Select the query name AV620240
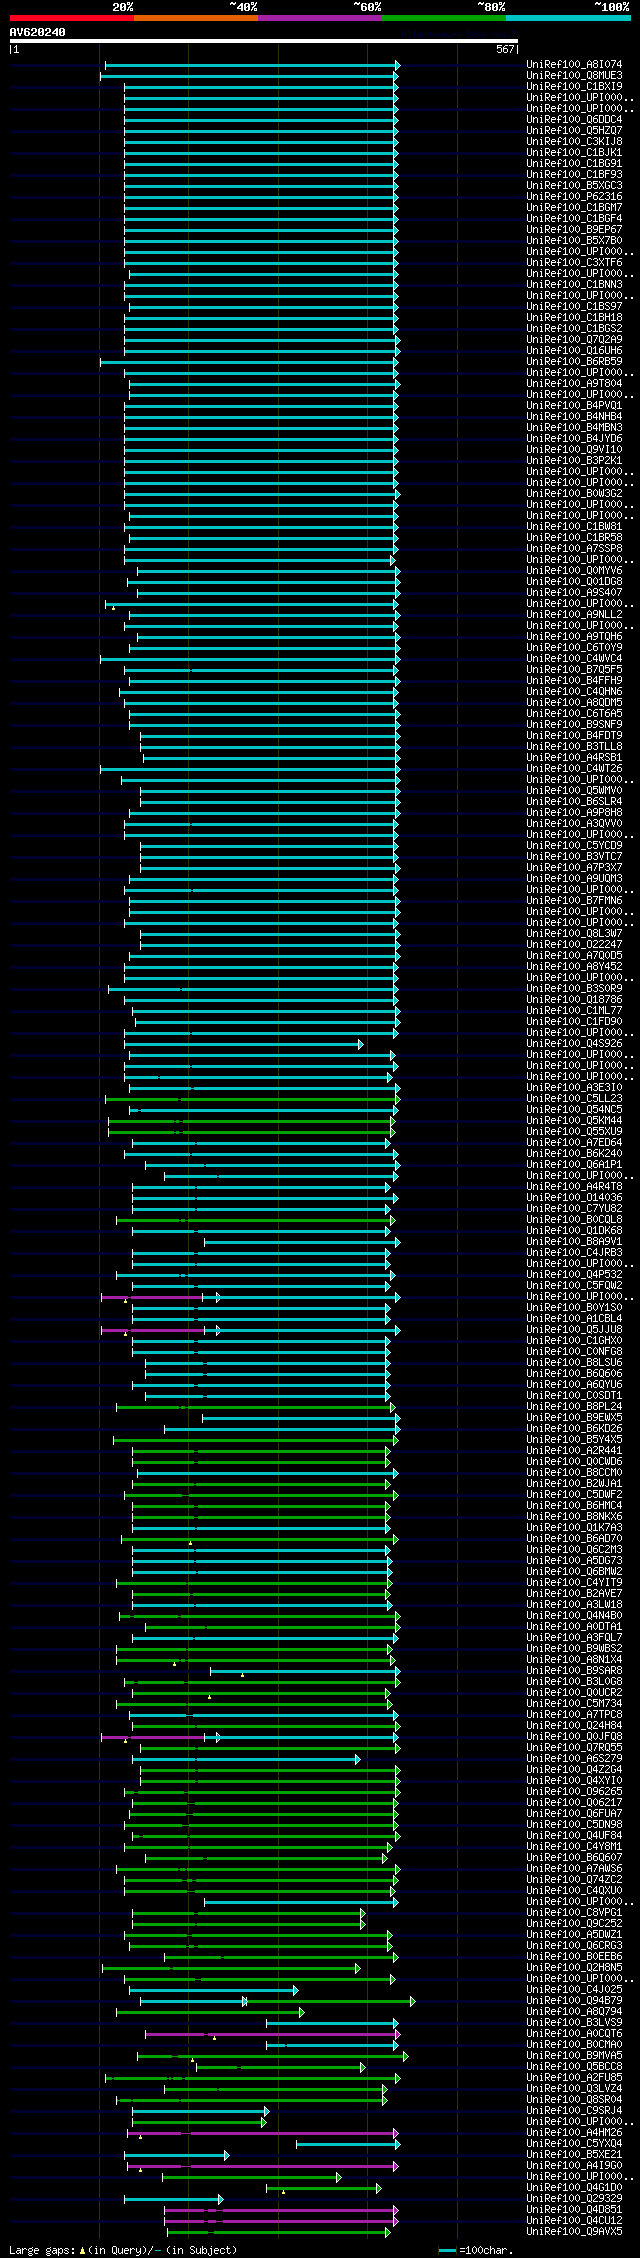This screenshot has width=640, height=2258. 38,32
